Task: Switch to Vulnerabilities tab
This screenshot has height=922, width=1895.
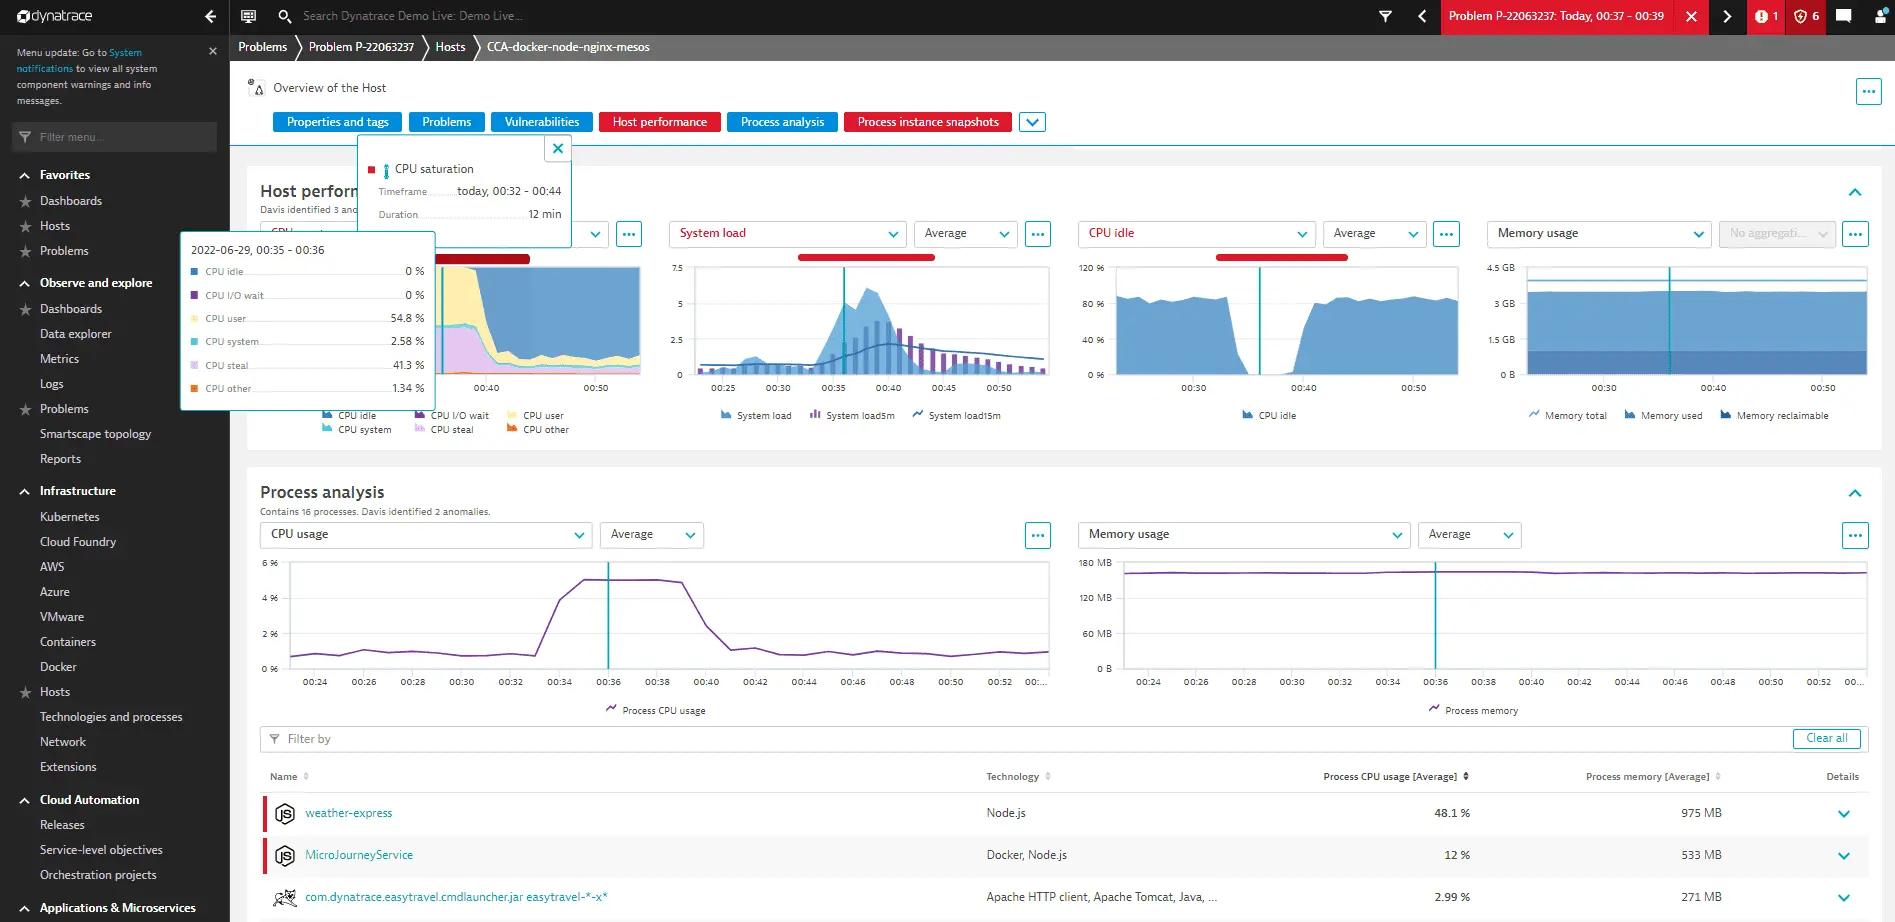Action: coord(542,122)
